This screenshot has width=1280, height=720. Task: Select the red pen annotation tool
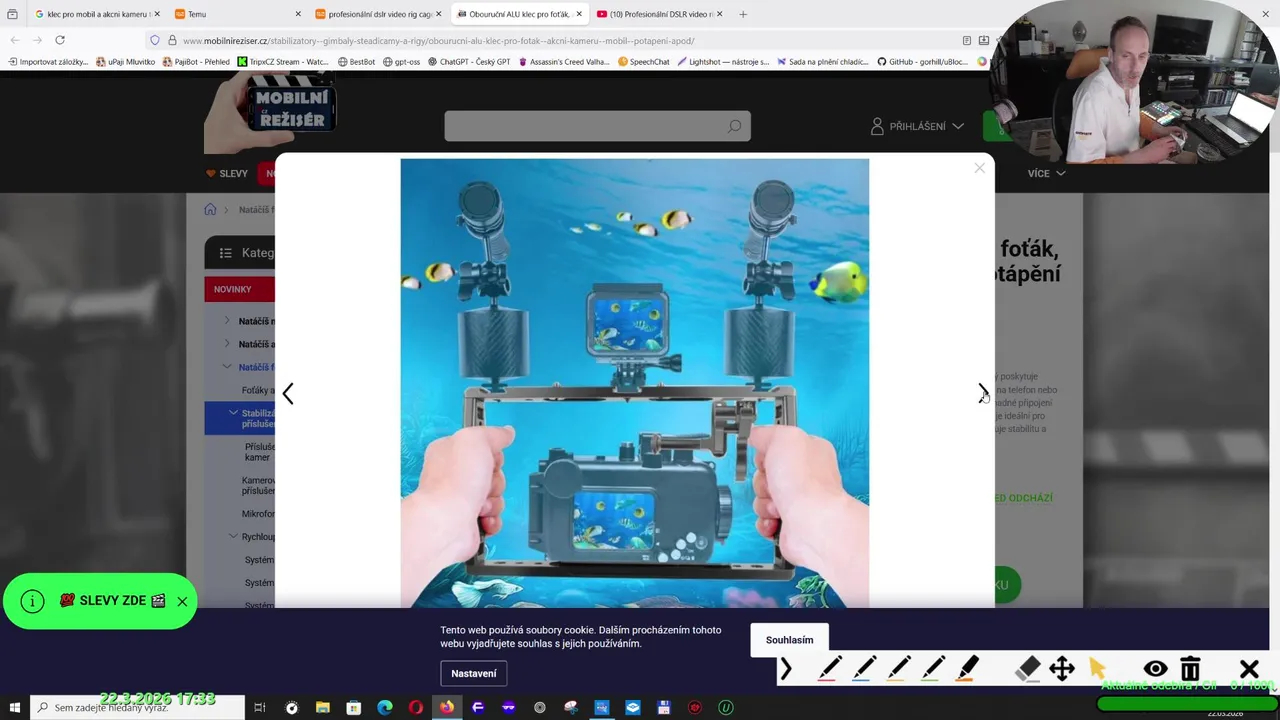pos(829,668)
